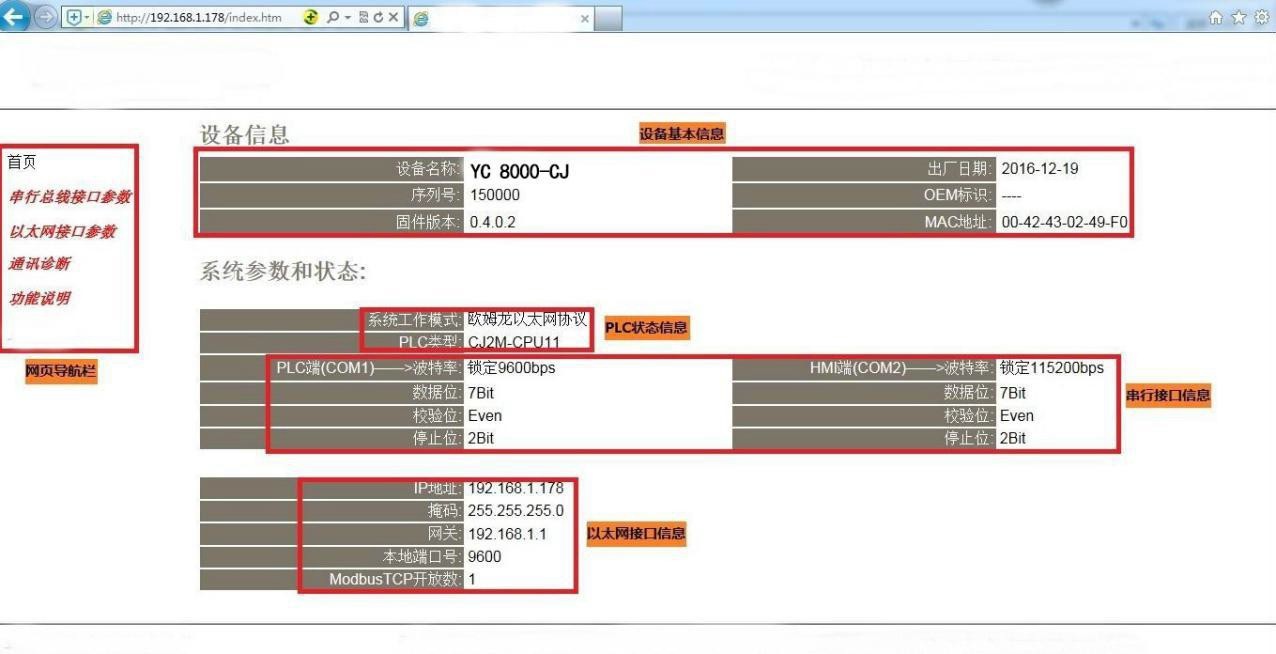Click the MAC地址 label
This screenshot has width=1276, height=654.
959,222
